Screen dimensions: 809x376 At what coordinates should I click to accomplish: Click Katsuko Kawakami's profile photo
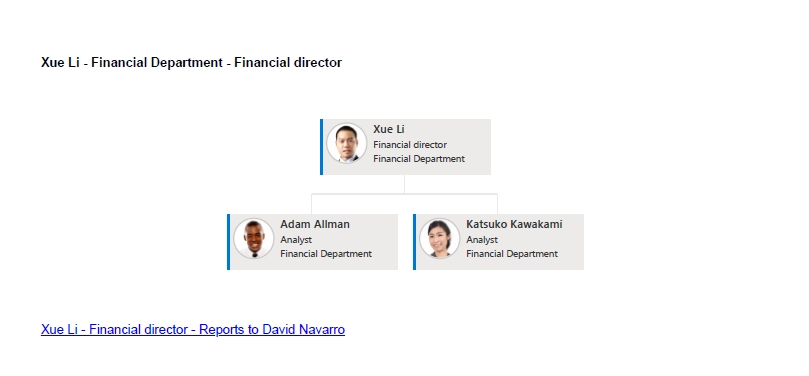(440, 238)
